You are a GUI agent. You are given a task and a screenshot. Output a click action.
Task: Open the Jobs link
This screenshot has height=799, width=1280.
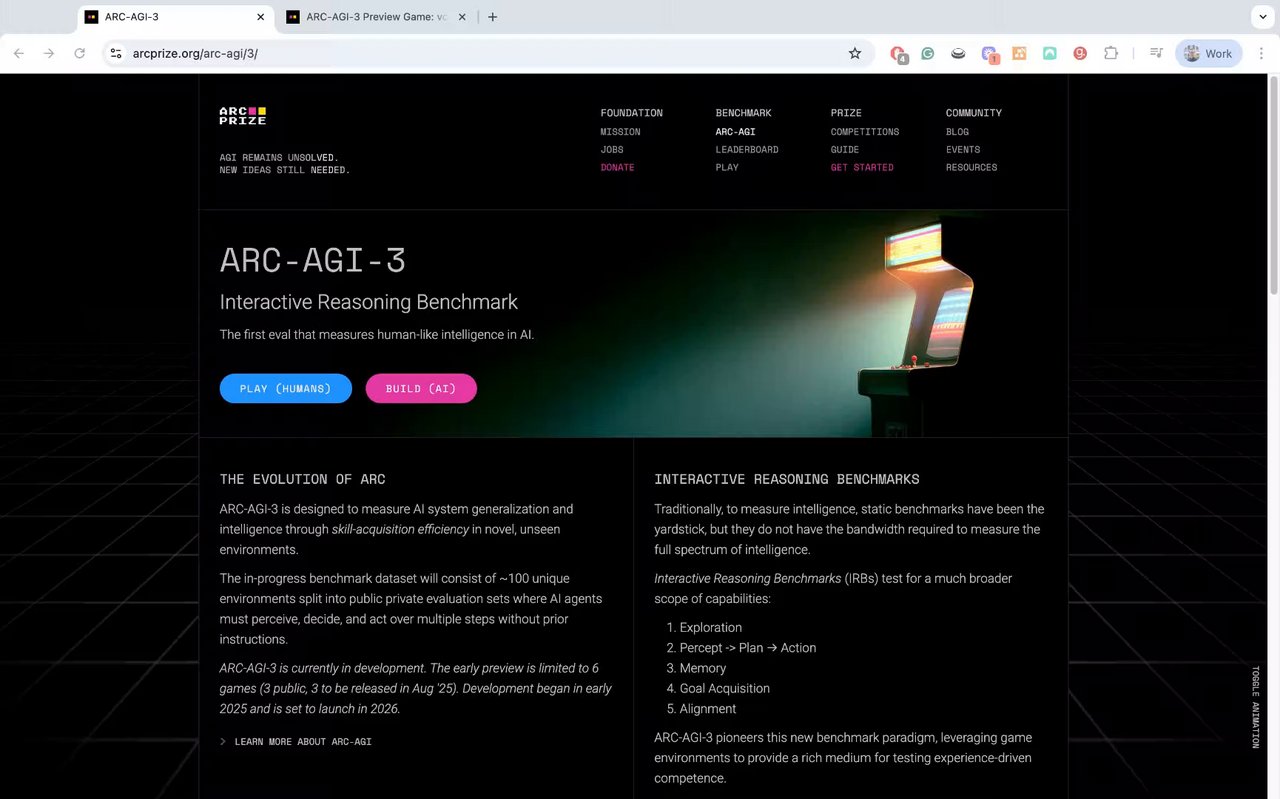[612, 150]
